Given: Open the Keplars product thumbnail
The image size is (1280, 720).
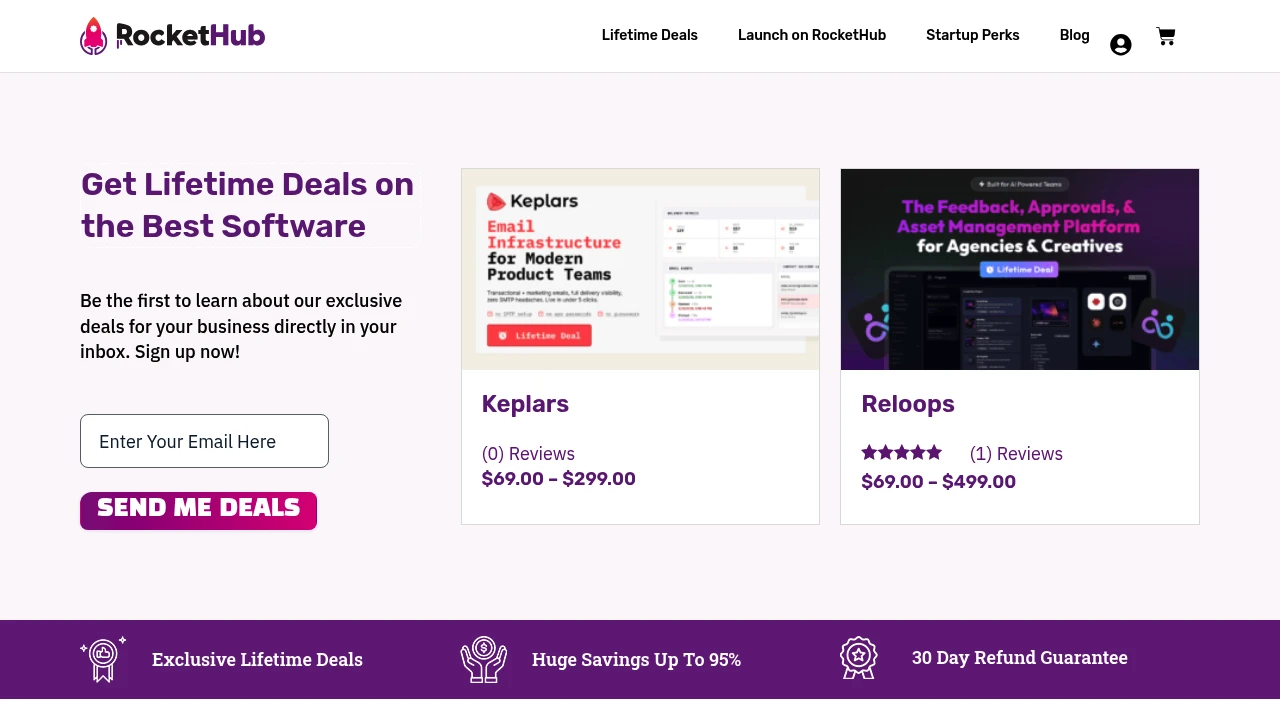Looking at the screenshot, I should (x=640, y=269).
